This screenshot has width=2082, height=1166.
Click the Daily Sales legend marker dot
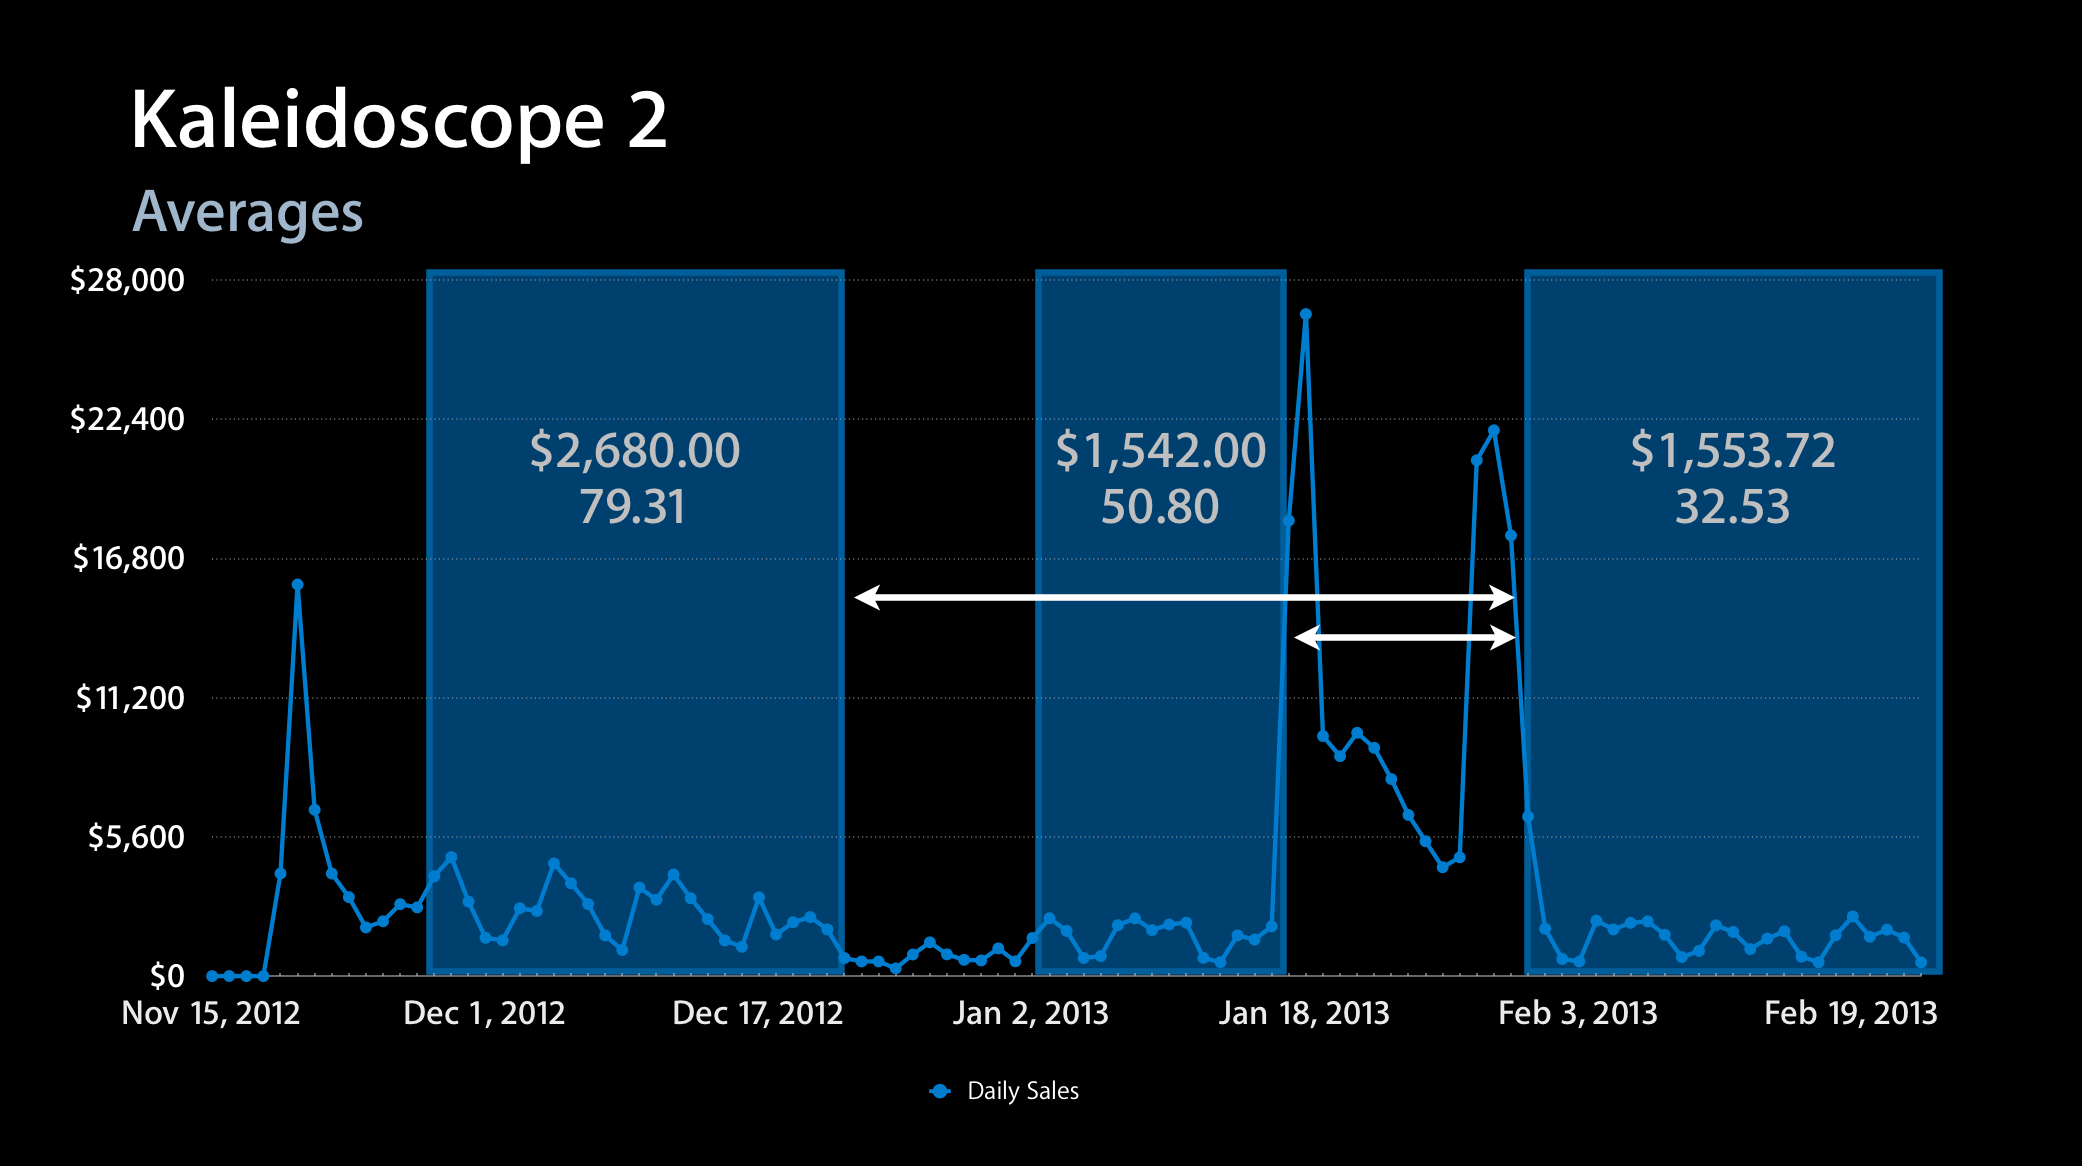pyautogui.click(x=940, y=1091)
